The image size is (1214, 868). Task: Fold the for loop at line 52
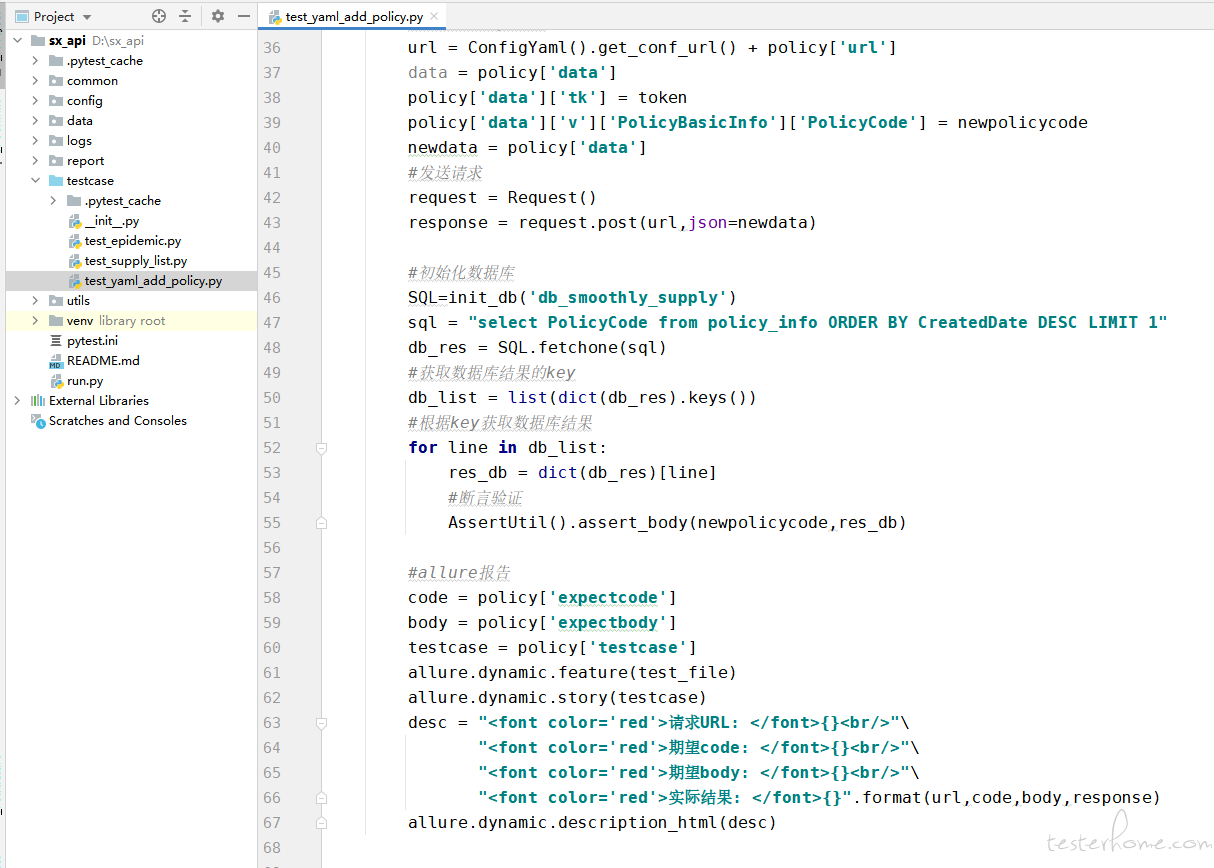tap(321, 448)
